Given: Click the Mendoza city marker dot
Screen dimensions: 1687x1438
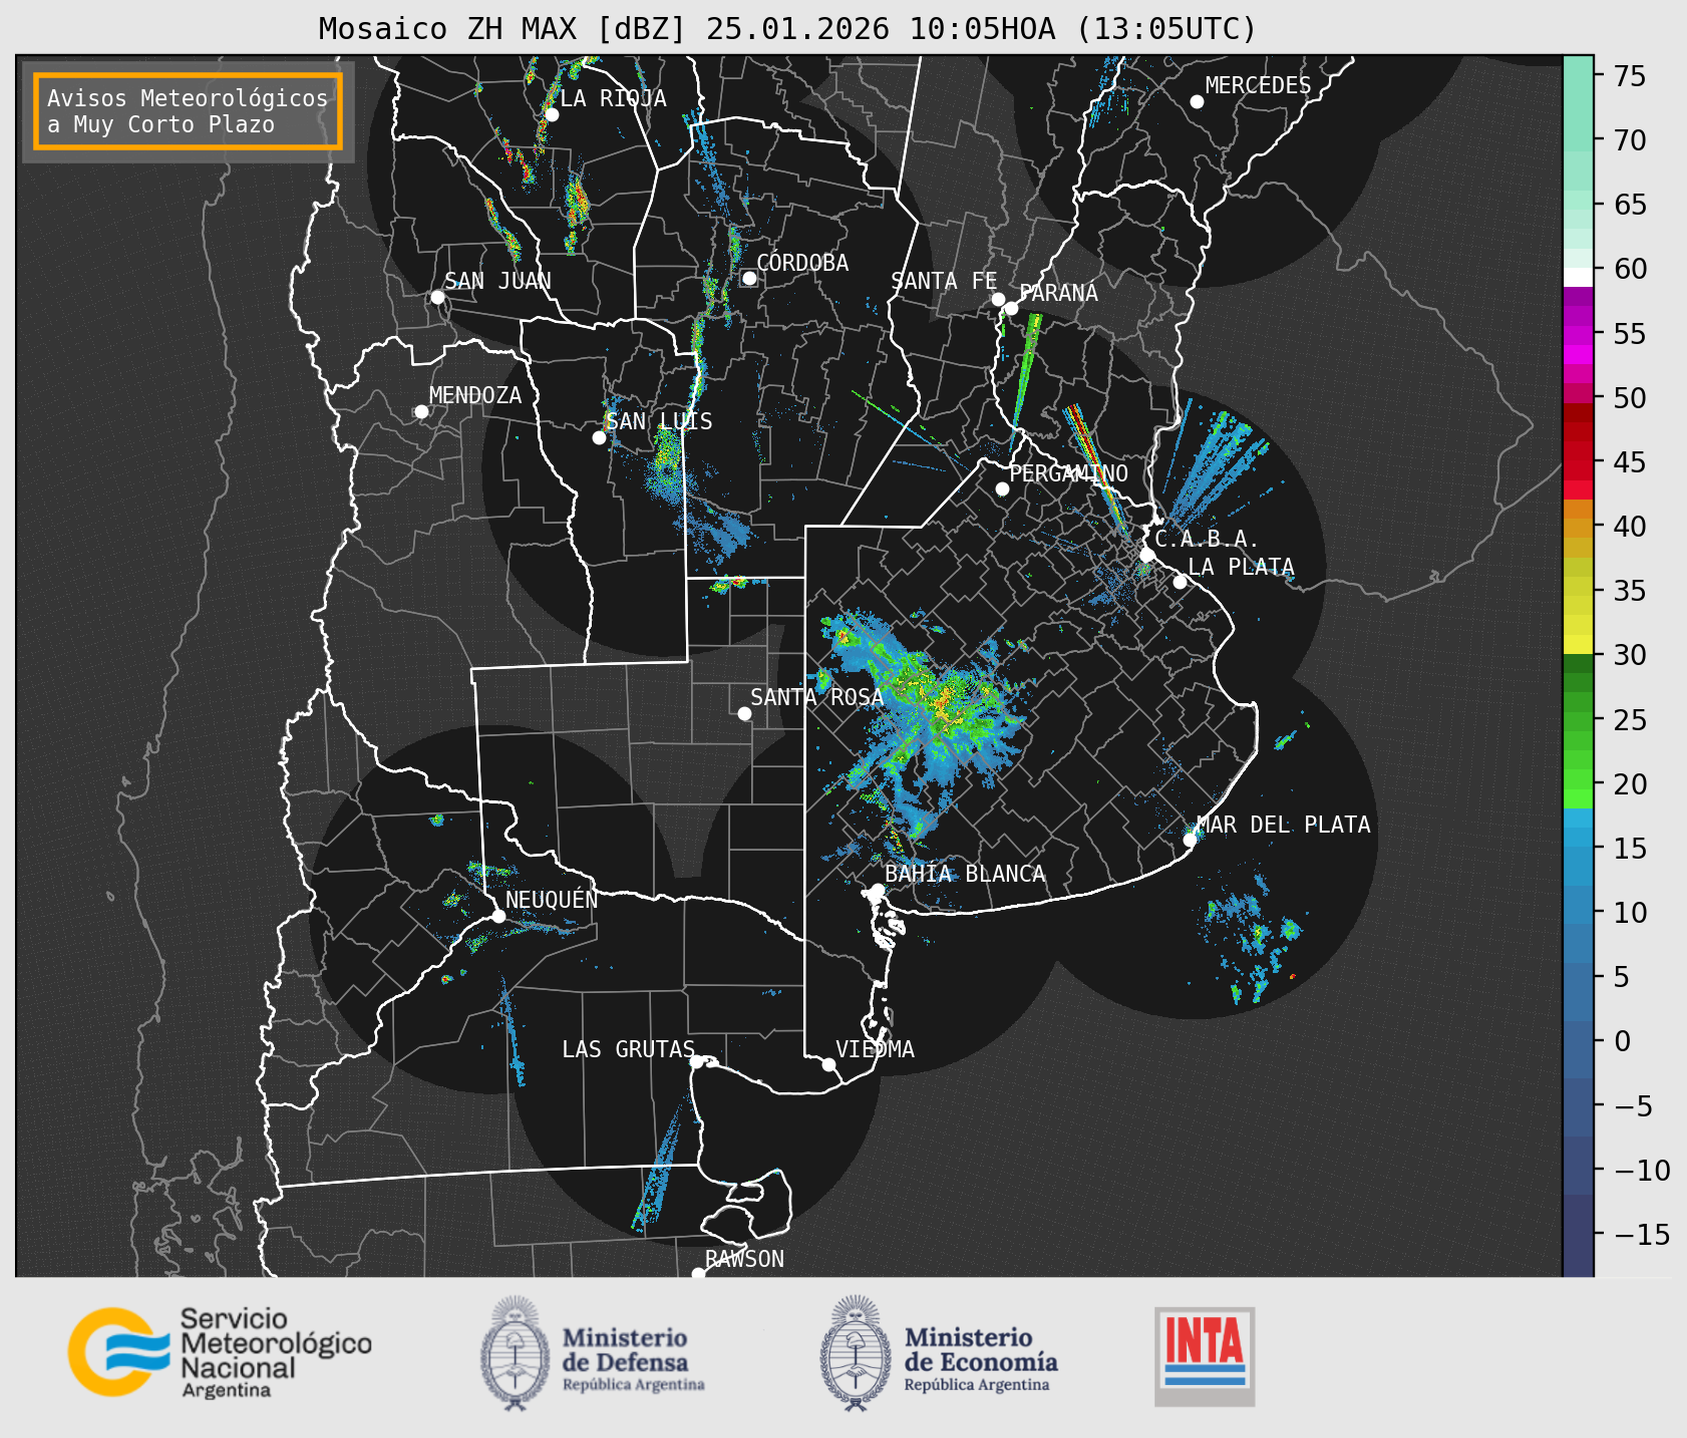Looking at the screenshot, I should click(421, 412).
